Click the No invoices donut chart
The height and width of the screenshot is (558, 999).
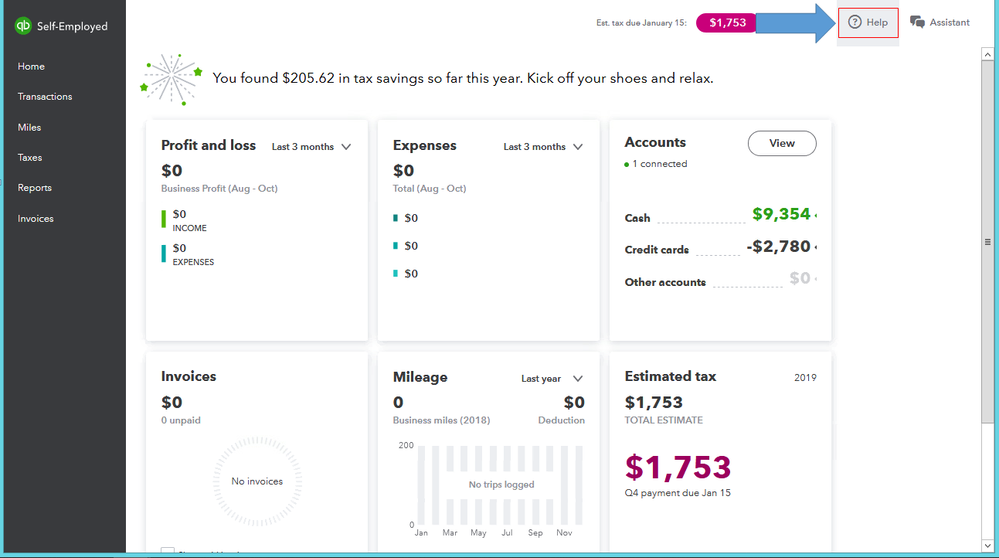pyautogui.click(x=257, y=481)
